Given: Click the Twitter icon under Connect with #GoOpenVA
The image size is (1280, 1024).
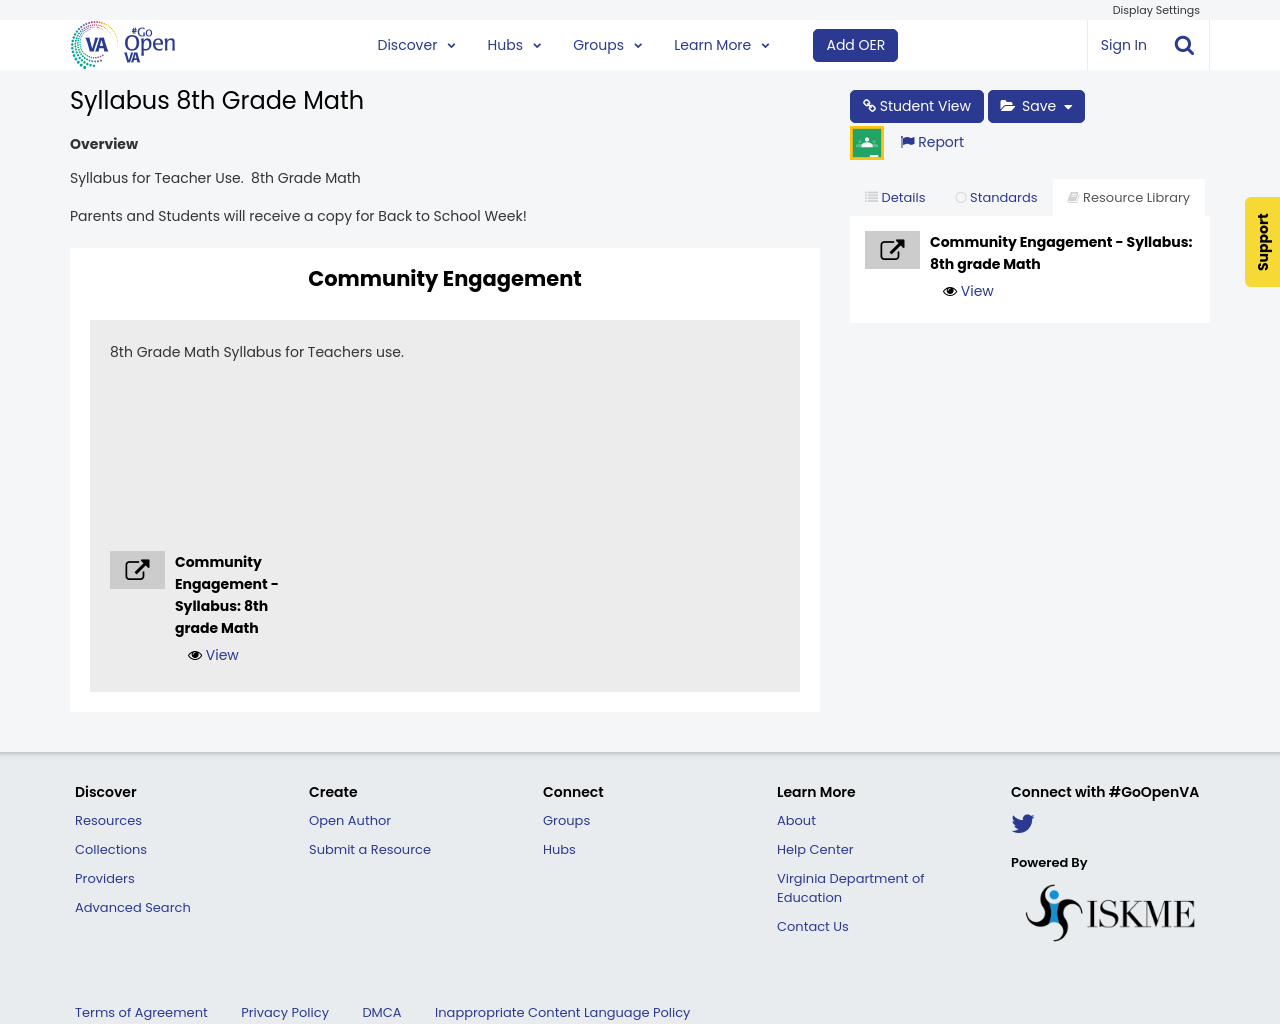Looking at the screenshot, I should coord(1022,824).
